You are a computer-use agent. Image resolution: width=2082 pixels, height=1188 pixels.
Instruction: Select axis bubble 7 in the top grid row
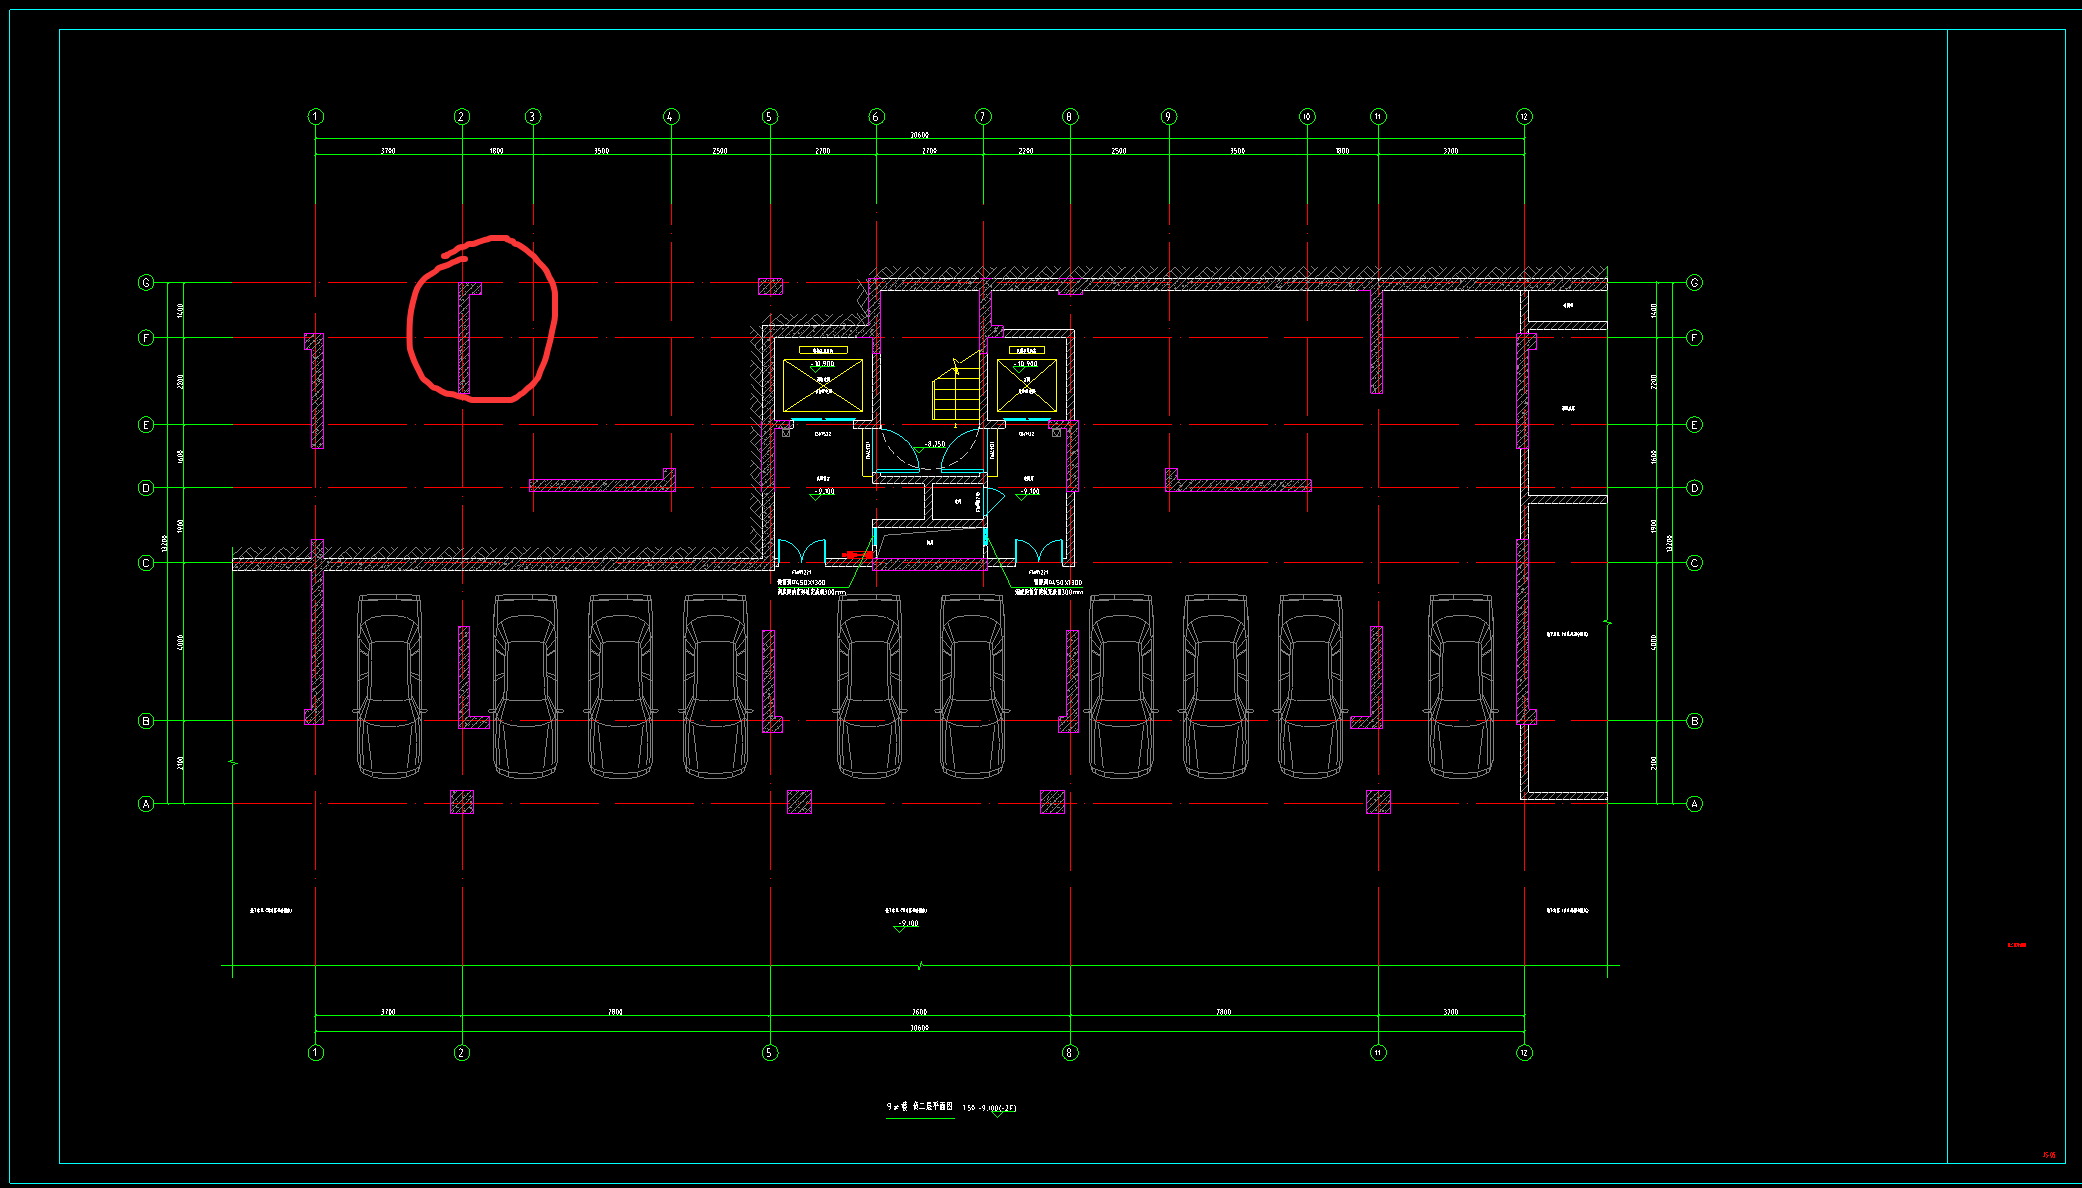983,117
